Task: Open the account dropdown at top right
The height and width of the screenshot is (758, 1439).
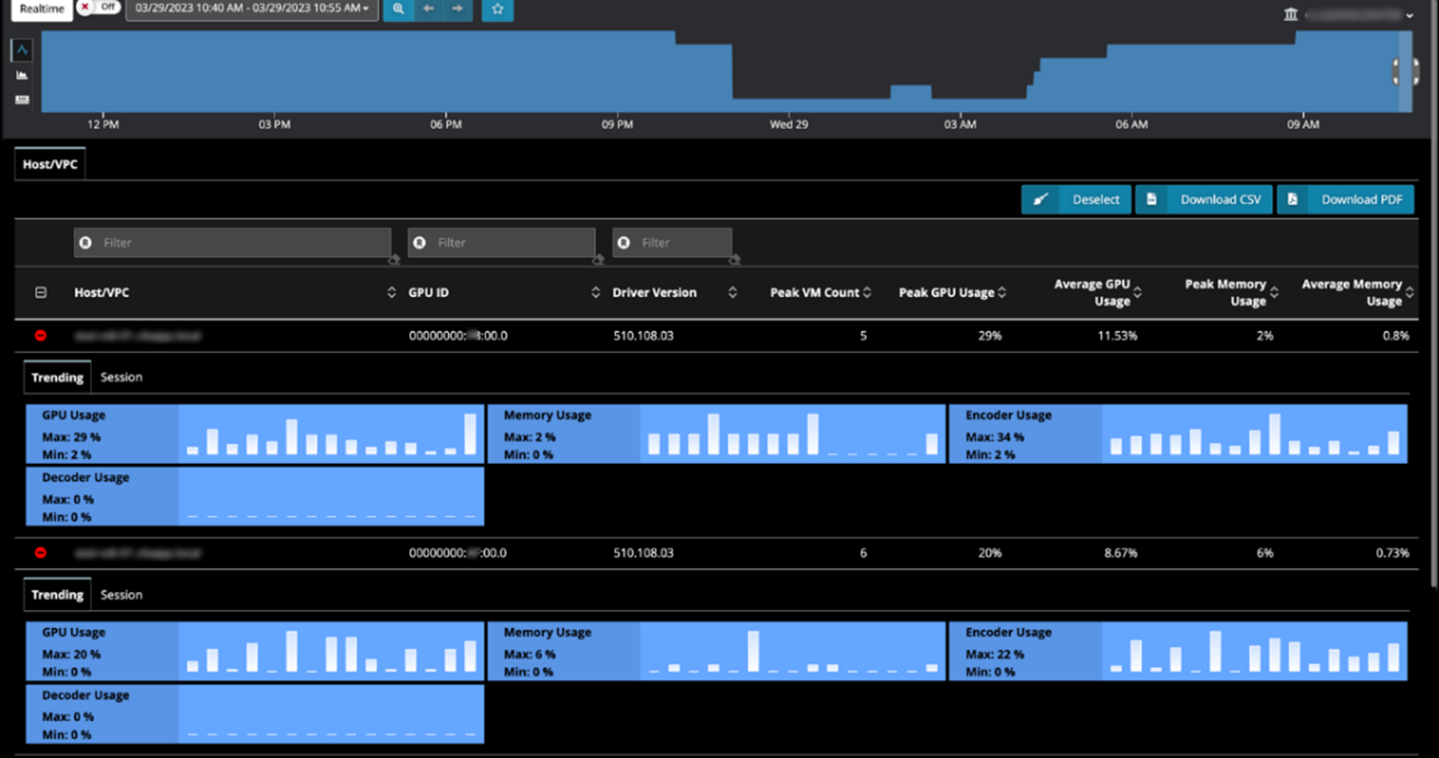Action: pos(1352,15)
